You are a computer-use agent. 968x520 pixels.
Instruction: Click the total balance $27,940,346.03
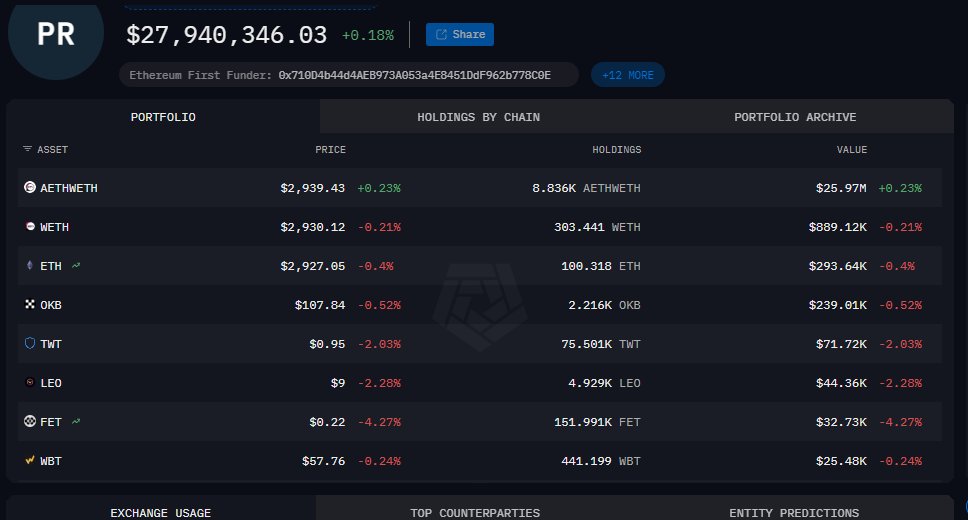pos(227,35)
